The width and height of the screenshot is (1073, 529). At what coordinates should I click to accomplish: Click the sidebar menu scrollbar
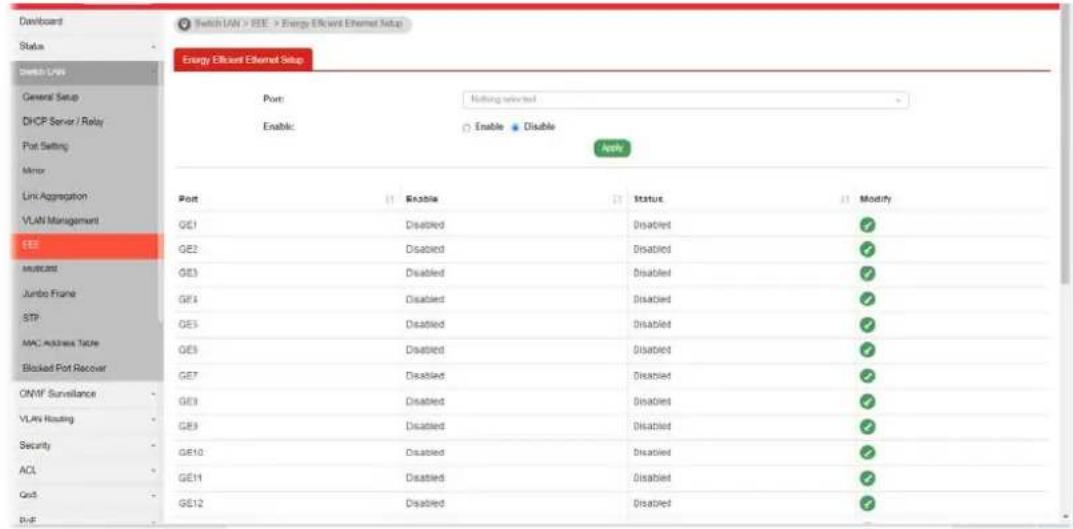[160, 192]
